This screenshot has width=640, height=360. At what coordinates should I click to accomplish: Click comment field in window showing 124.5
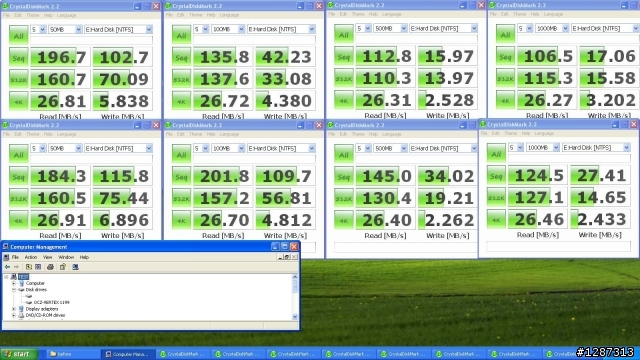click(x=558, y=246)
